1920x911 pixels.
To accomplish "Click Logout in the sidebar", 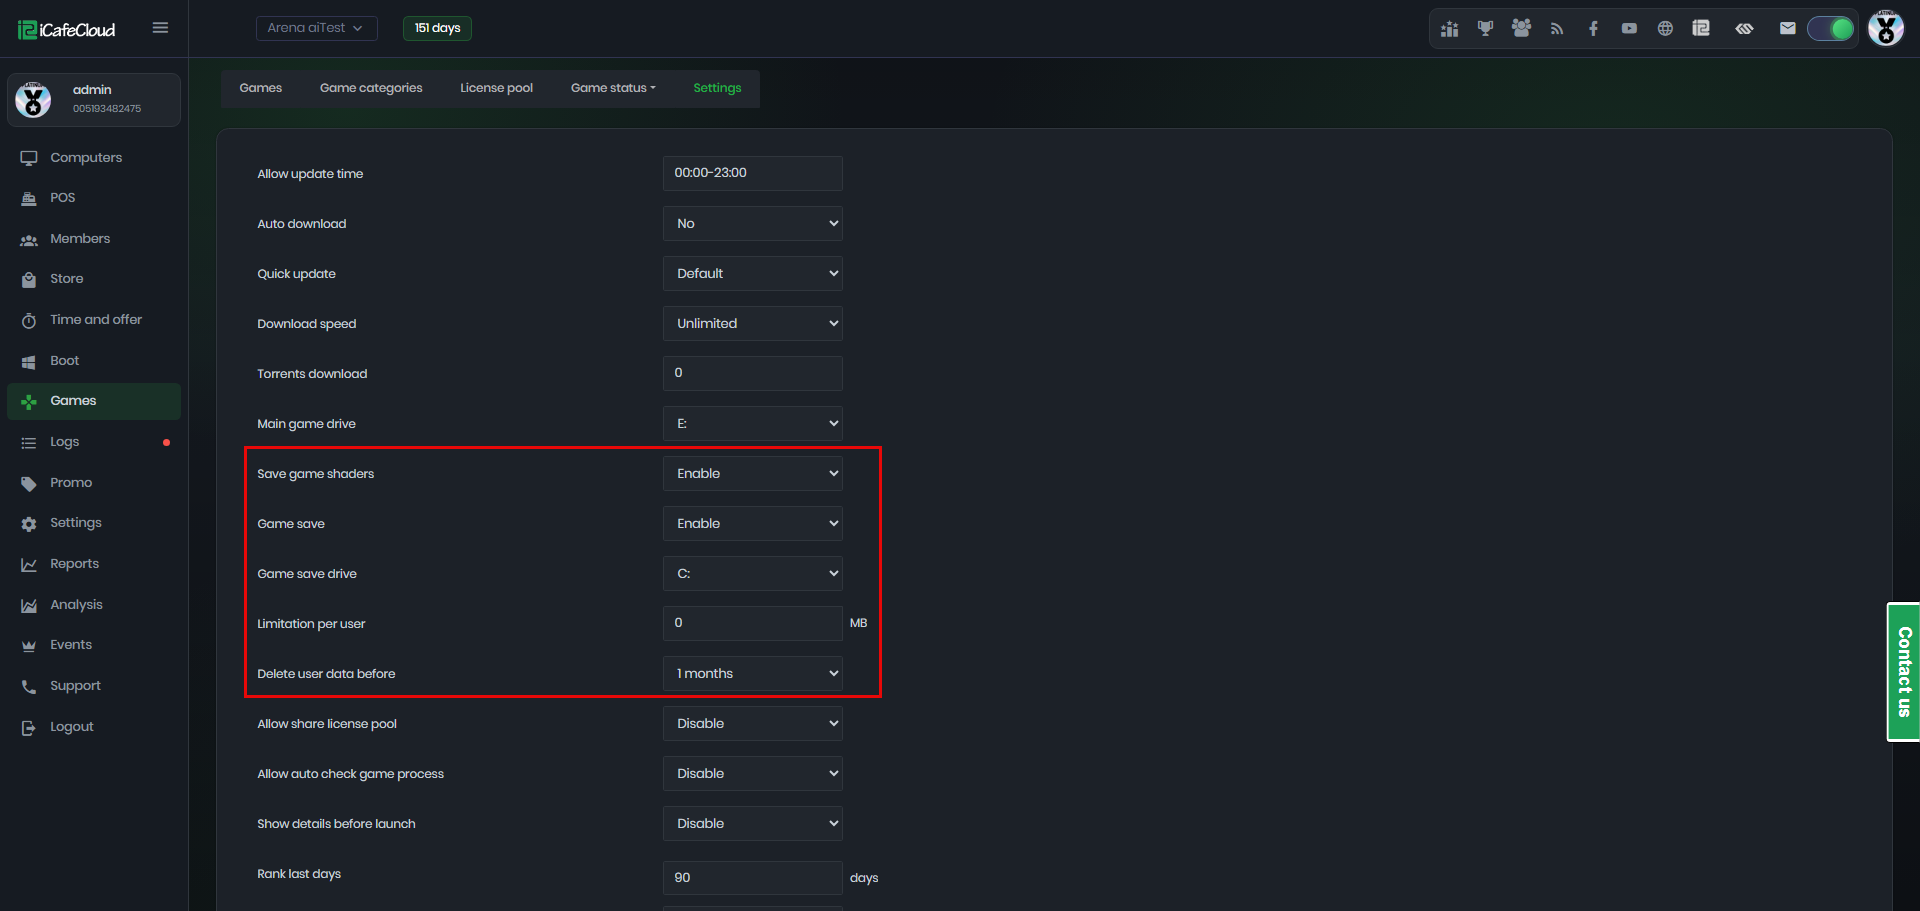I will 94,727.
